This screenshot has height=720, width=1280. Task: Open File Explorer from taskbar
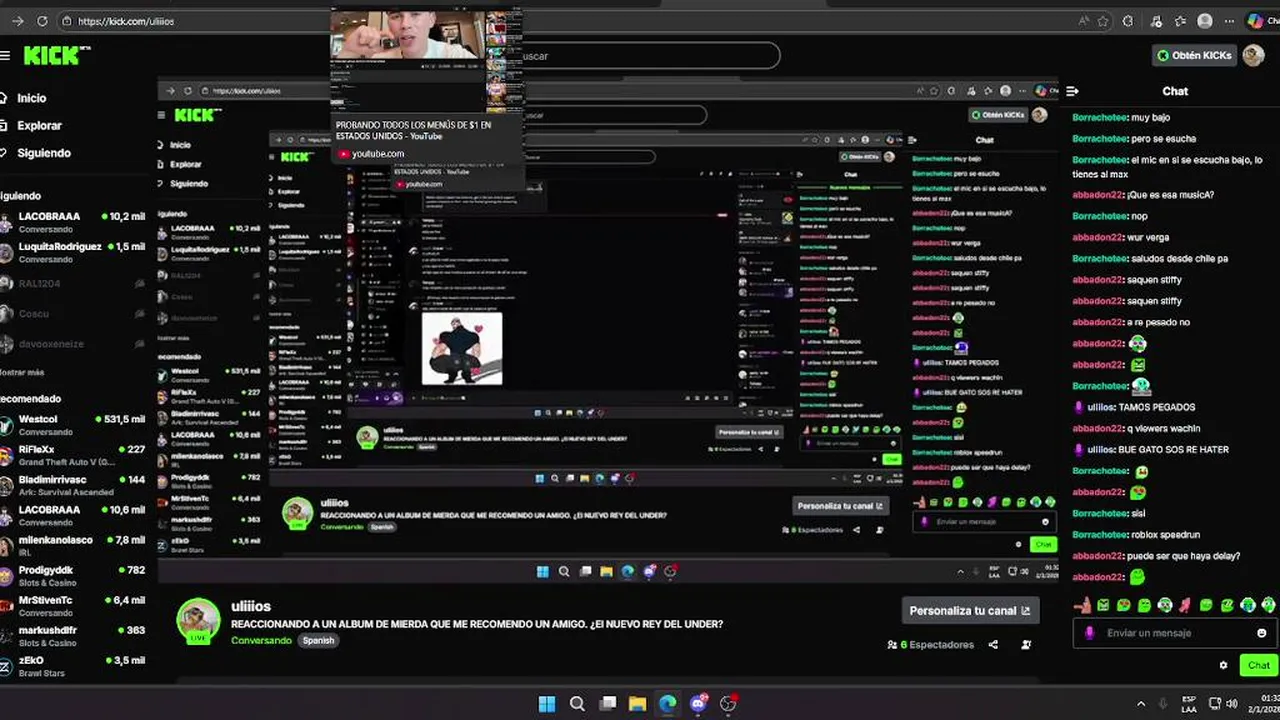tap(637, 704)
